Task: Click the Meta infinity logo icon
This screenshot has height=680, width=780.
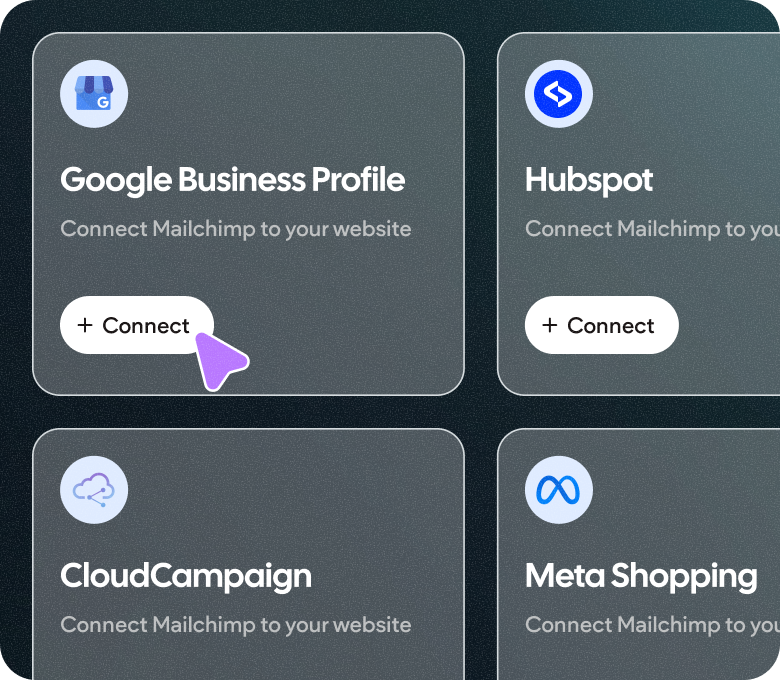Action: (559, 489)
